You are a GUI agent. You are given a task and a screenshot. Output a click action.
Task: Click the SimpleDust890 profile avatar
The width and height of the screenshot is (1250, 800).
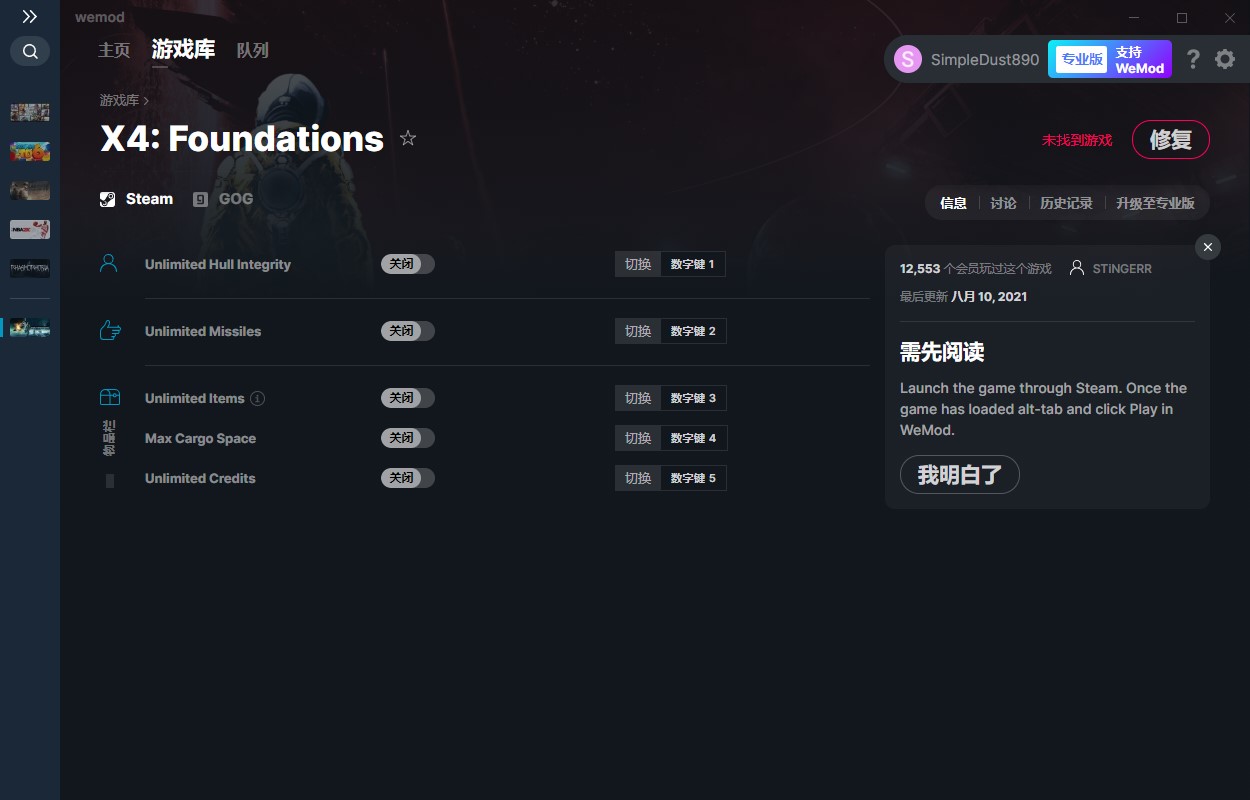pos(908,59)
